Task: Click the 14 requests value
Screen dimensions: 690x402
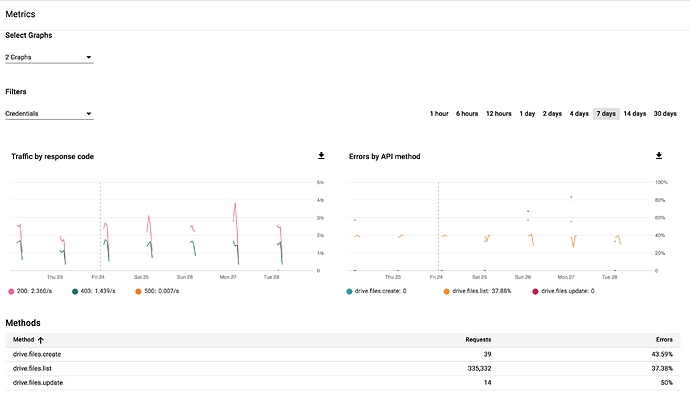Action: tap(487, 383)
